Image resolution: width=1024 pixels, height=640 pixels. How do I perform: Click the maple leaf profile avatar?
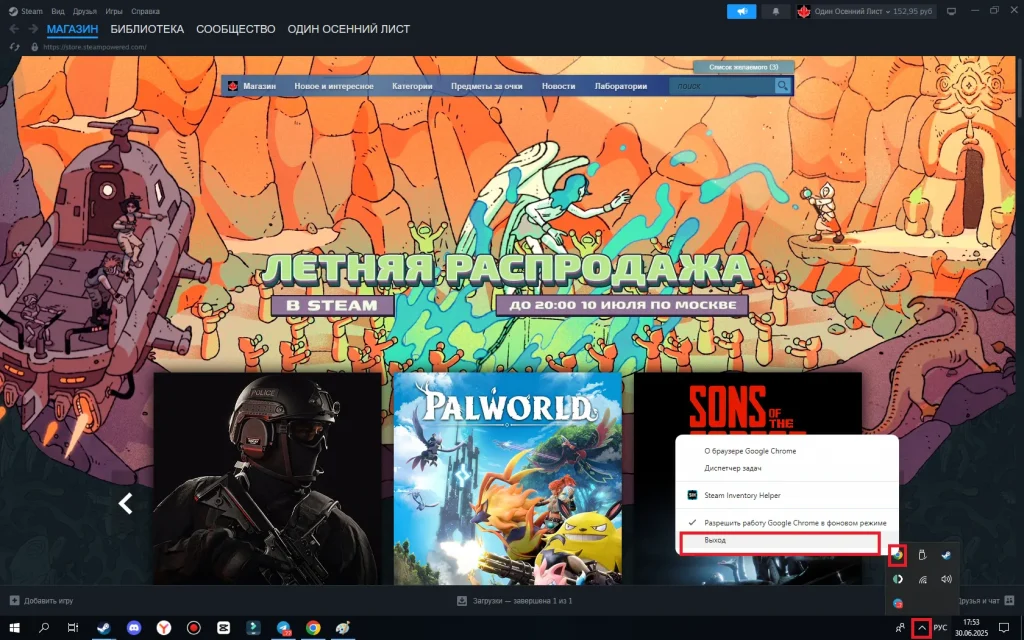pos(804,11)
